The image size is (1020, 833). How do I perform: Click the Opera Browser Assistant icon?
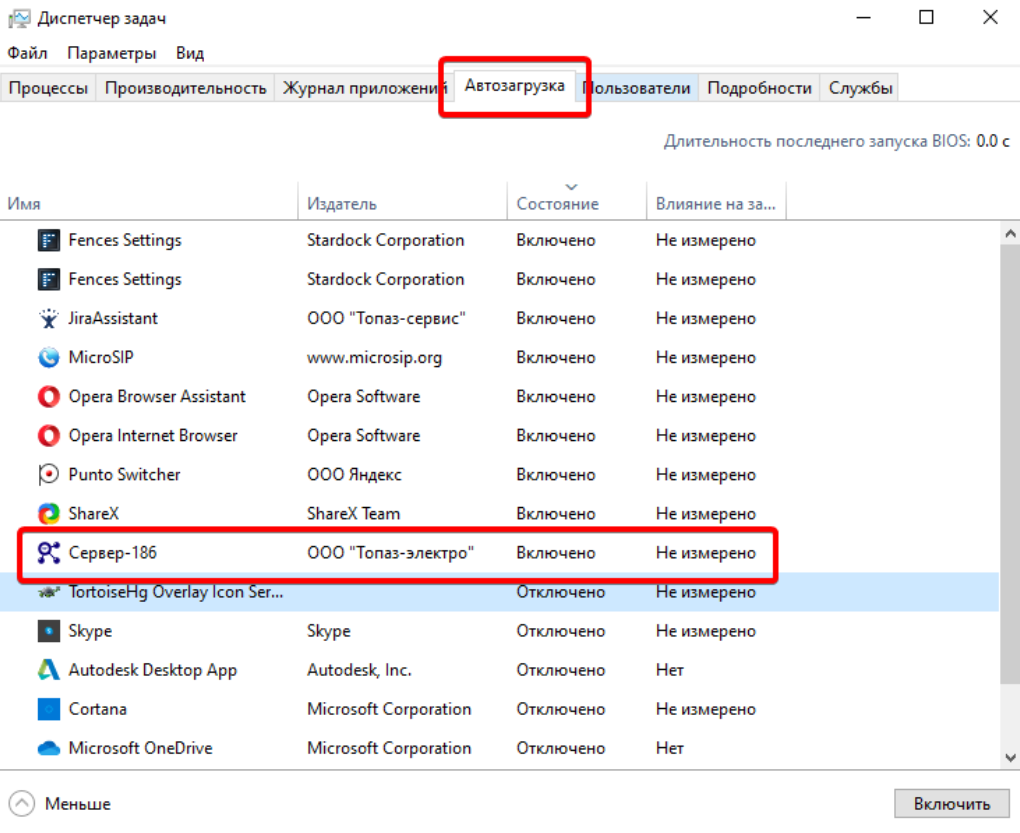click(x=49, y=397)
